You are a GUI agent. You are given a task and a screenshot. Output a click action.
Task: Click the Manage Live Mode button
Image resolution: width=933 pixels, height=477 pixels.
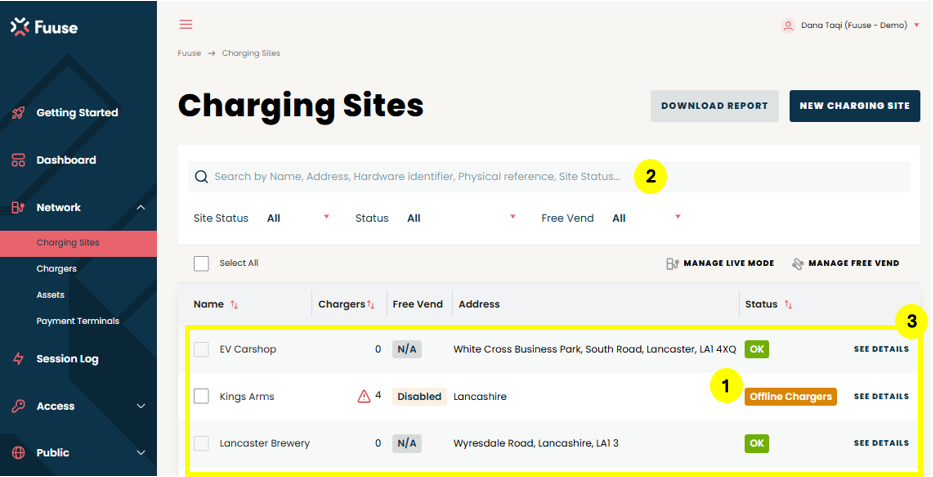(x=720, y=263)
